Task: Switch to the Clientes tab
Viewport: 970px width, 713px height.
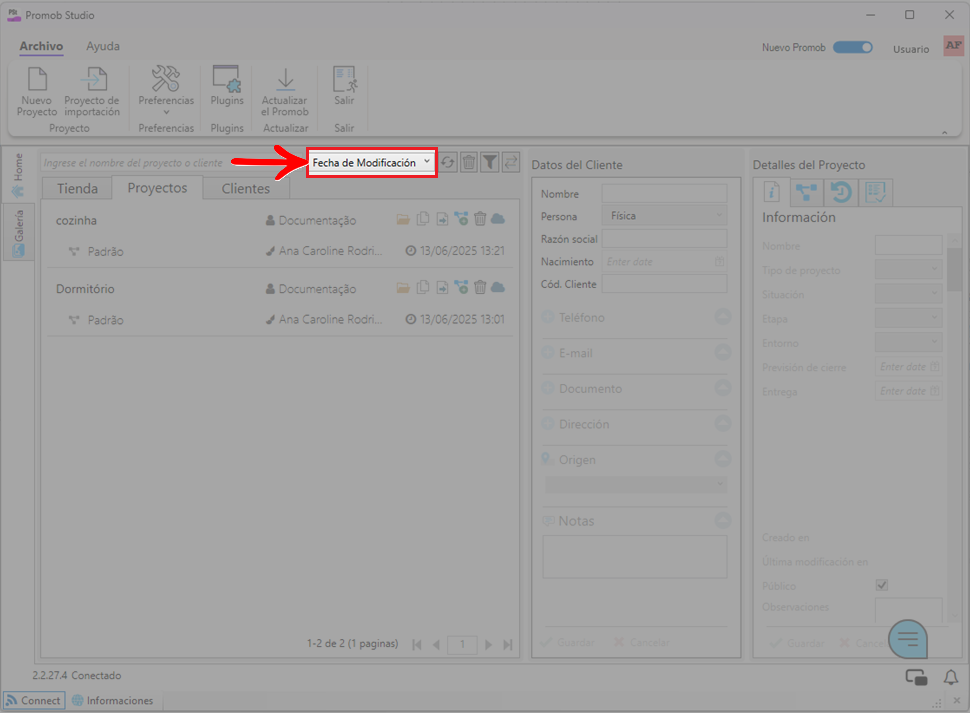Action: coord(246,189)
